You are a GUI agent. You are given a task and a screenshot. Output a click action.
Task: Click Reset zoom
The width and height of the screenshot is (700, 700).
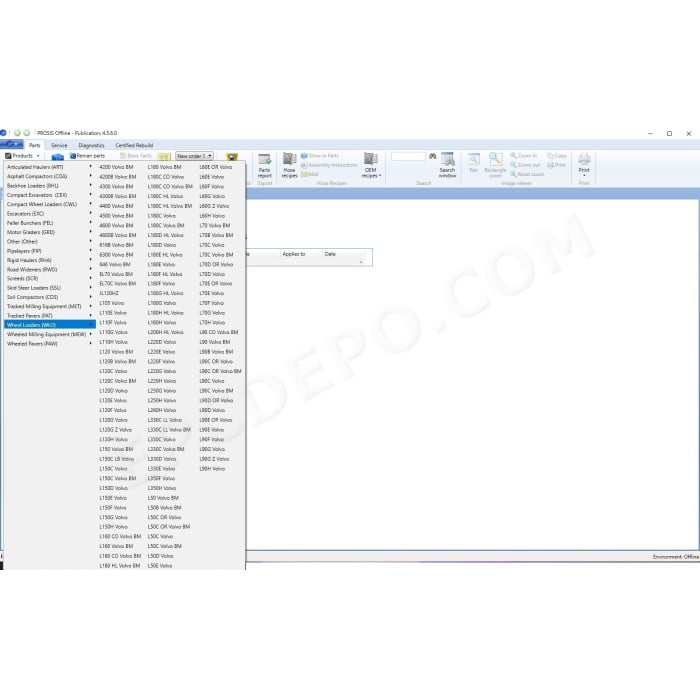point(527,174)
